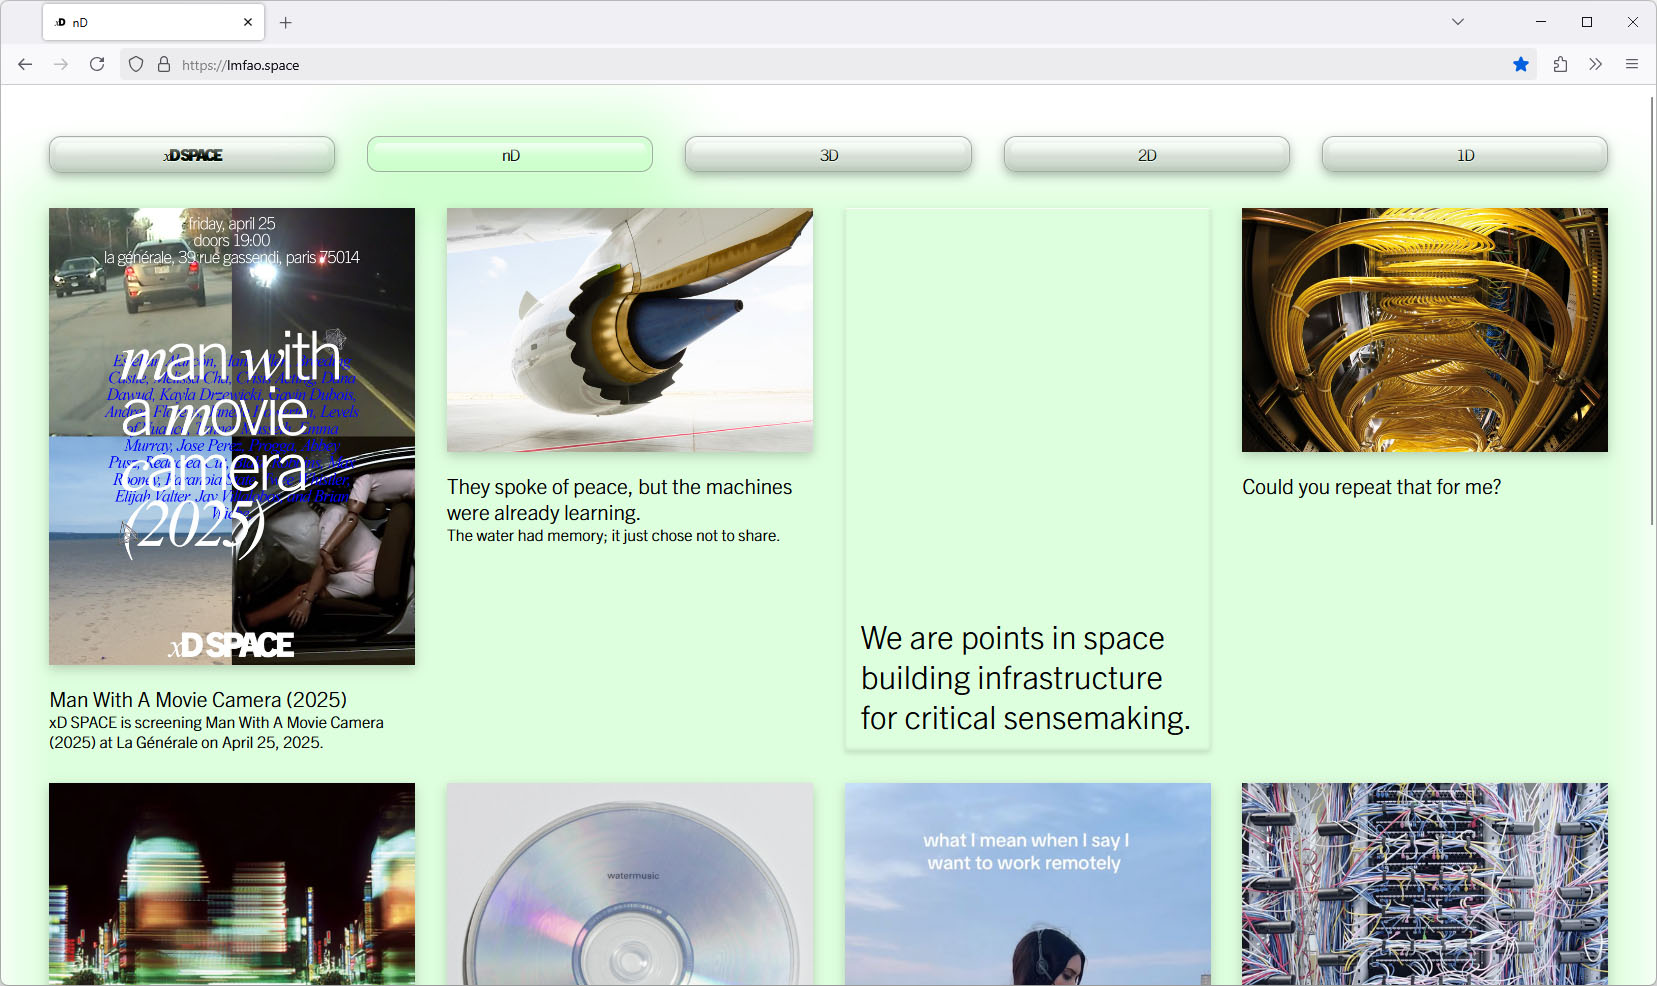
Task: Open the yellow fiber cables image
Action: click(1425, 330)
